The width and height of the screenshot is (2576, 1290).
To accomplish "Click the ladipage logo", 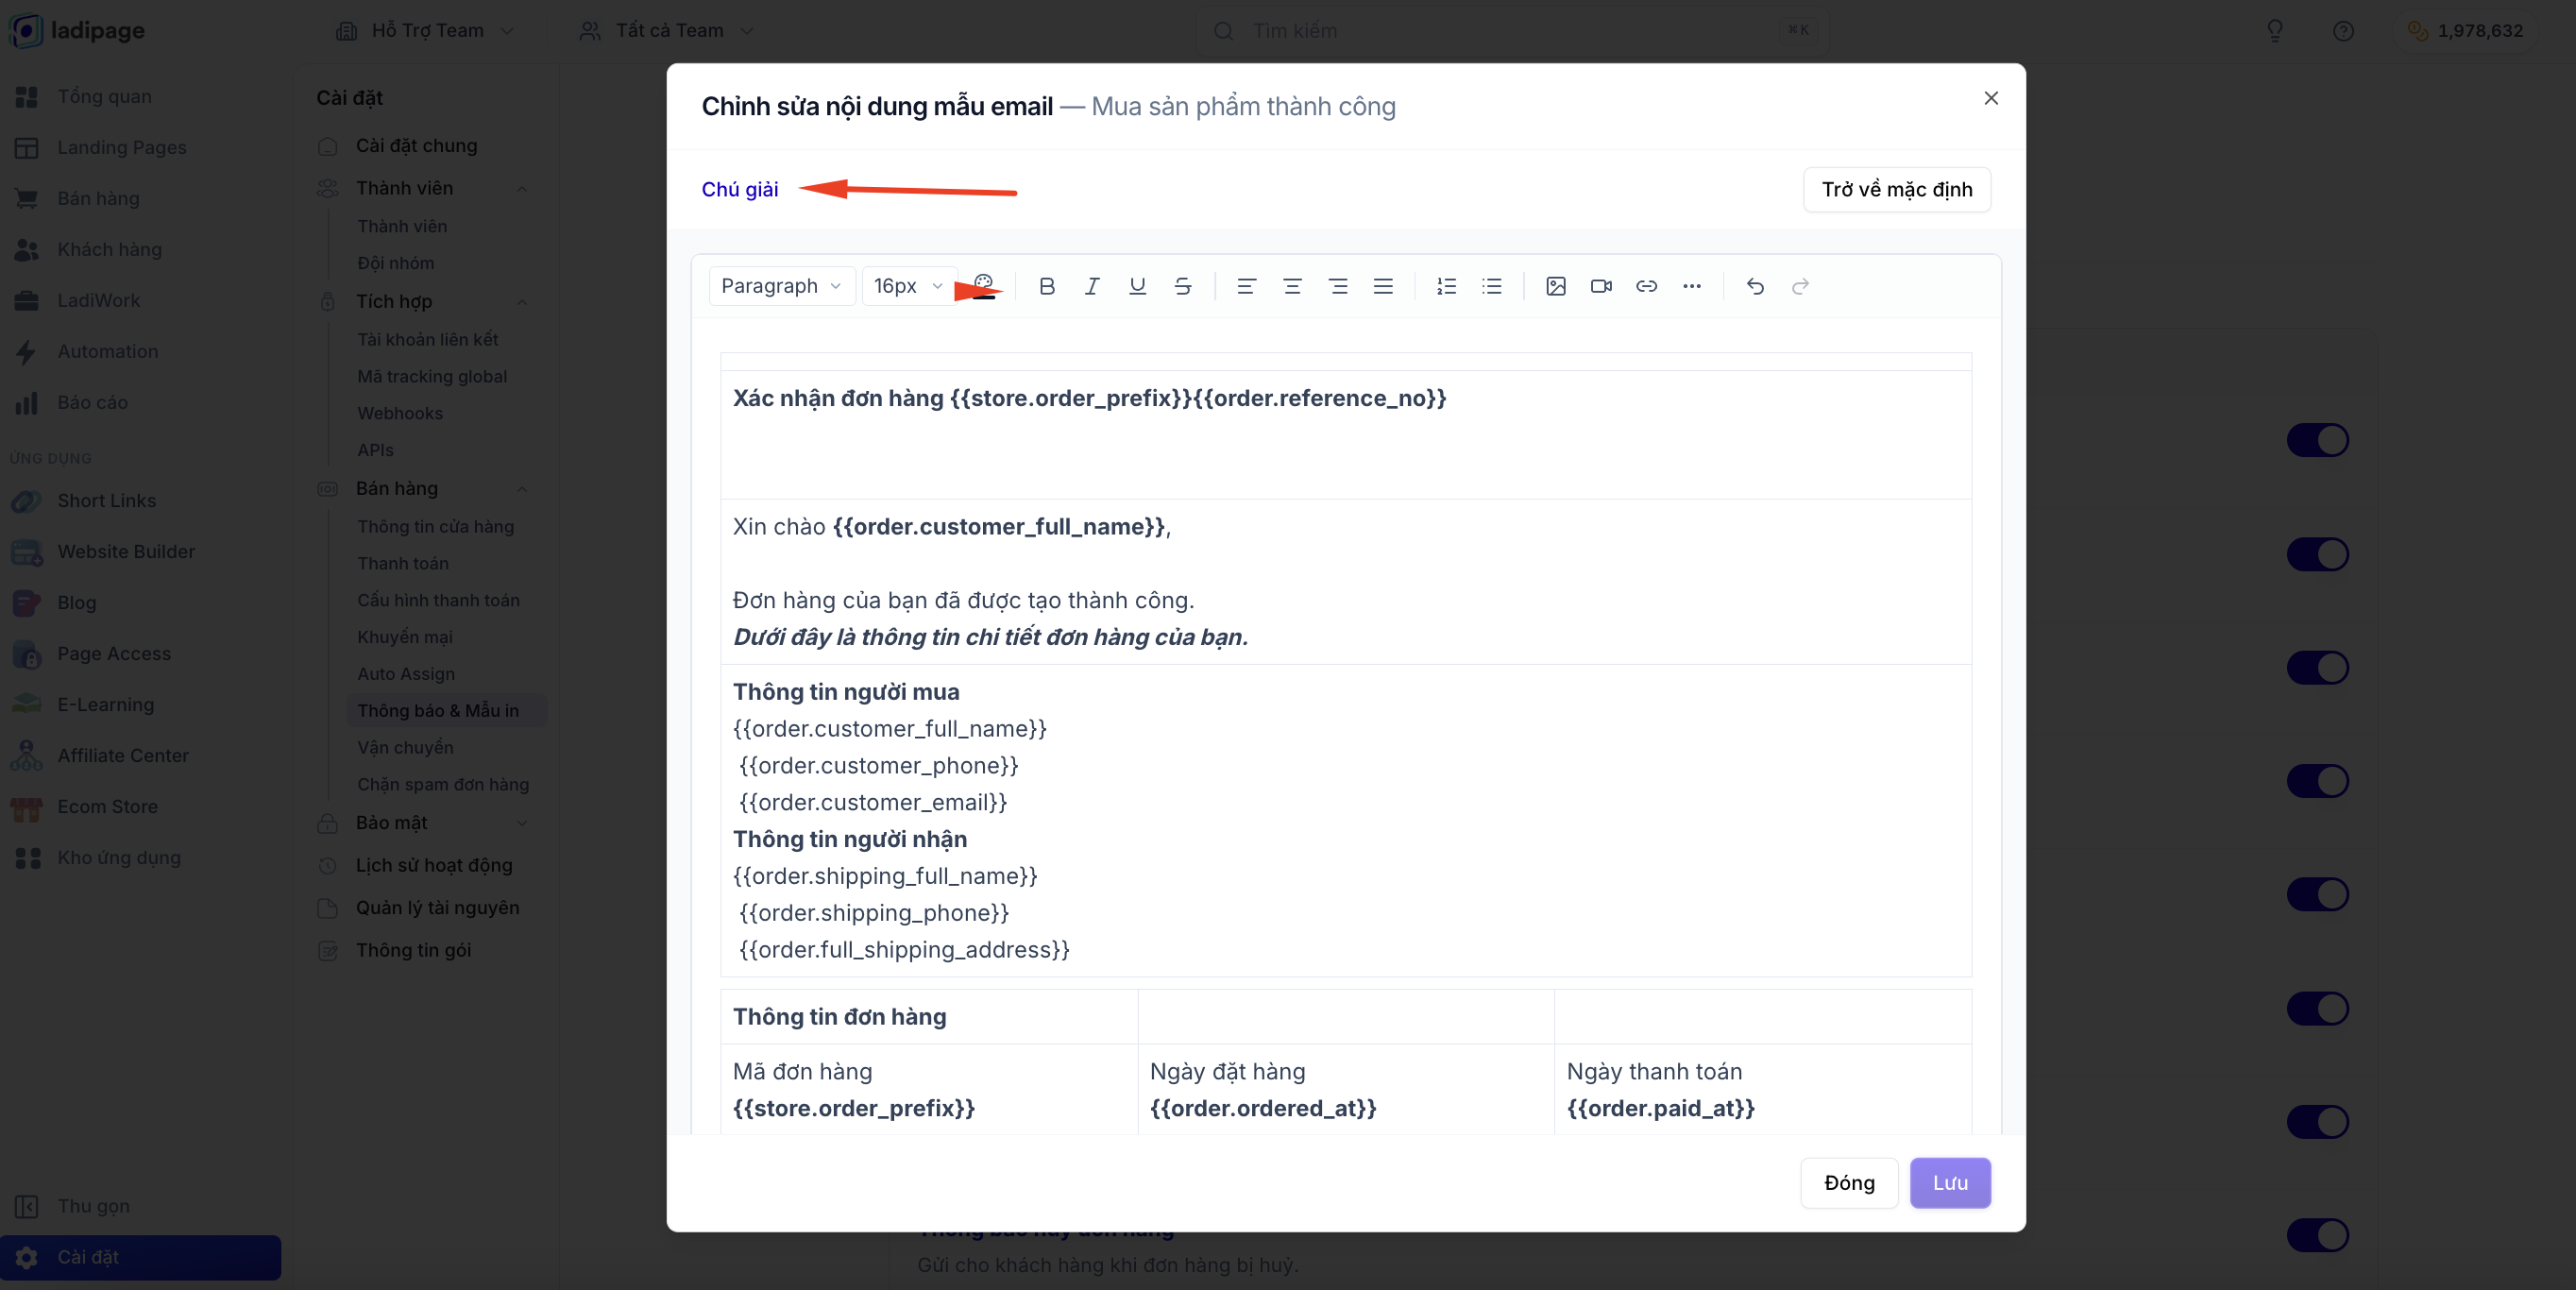I will (78, 30).
